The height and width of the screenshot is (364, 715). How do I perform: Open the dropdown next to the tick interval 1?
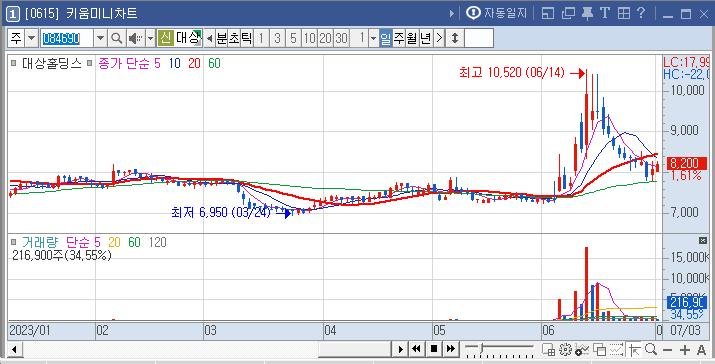coord(373,38)
